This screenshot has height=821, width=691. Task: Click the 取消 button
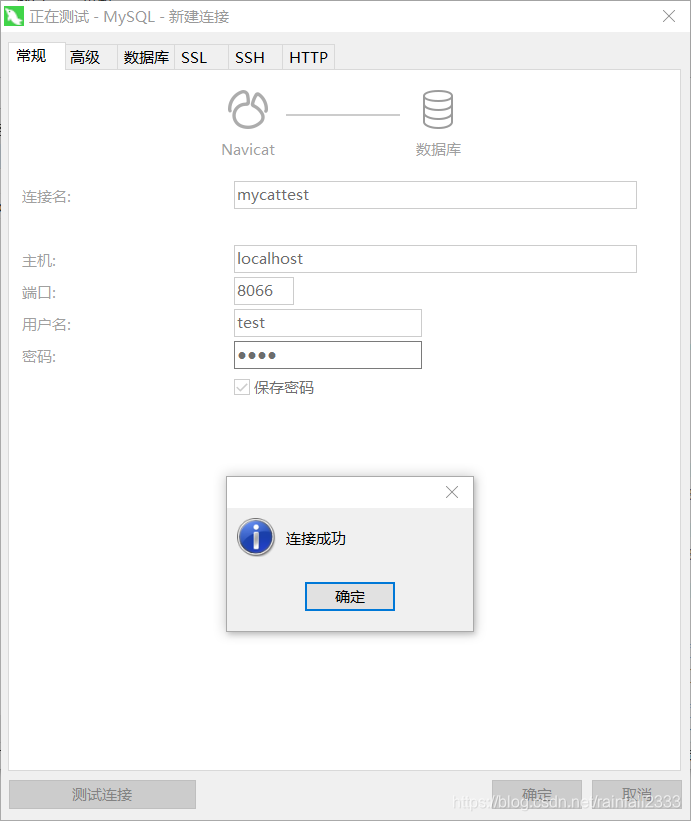point(637,794)
